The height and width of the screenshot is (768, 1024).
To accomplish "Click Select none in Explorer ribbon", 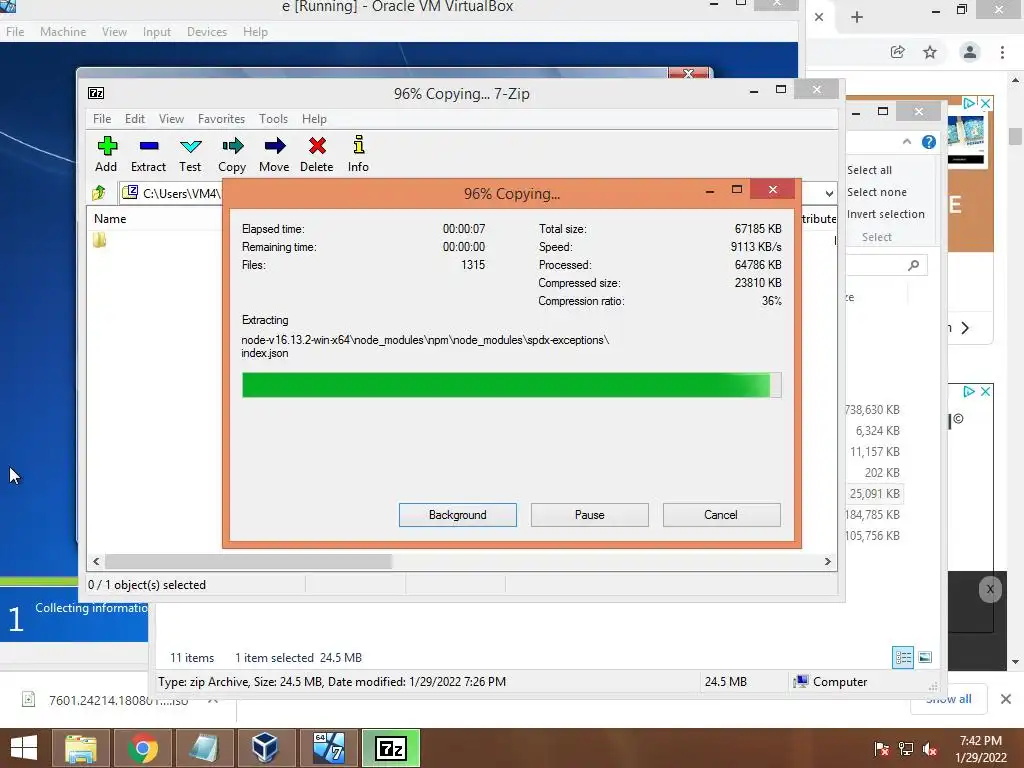I will 877,192.
